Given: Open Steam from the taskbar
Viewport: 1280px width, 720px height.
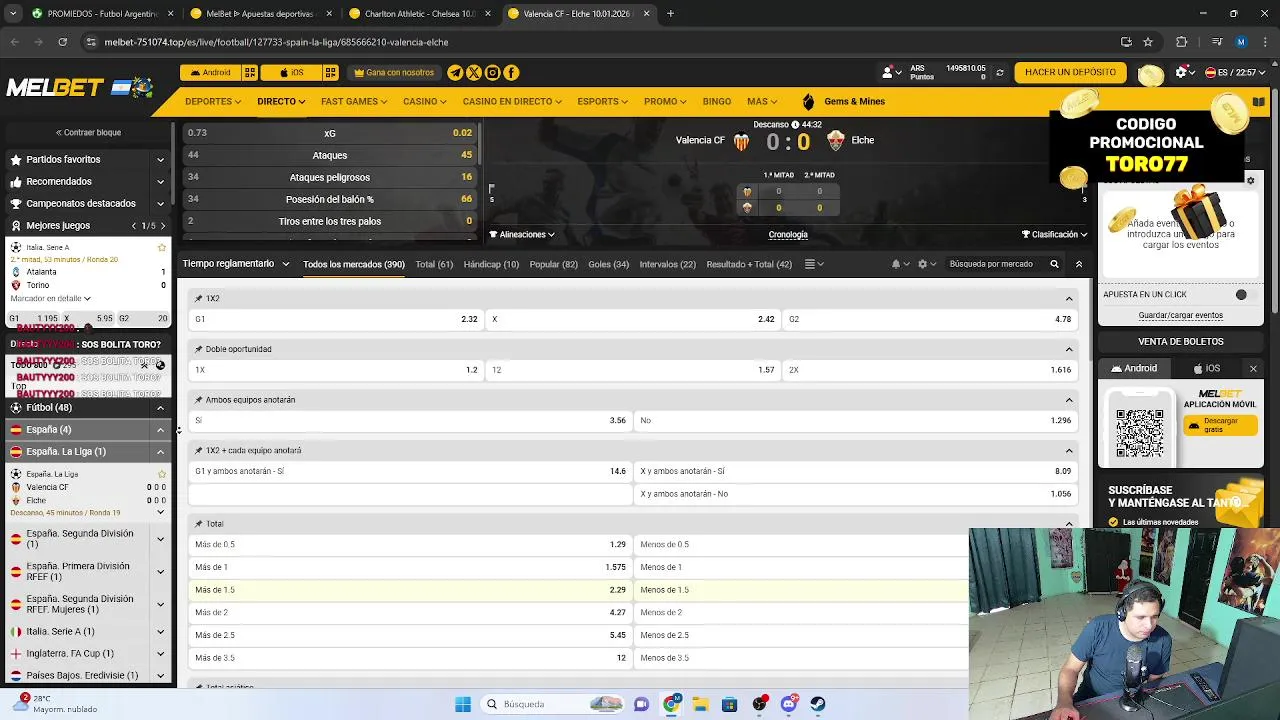Looking at the screenshot, I should point(818,704).
